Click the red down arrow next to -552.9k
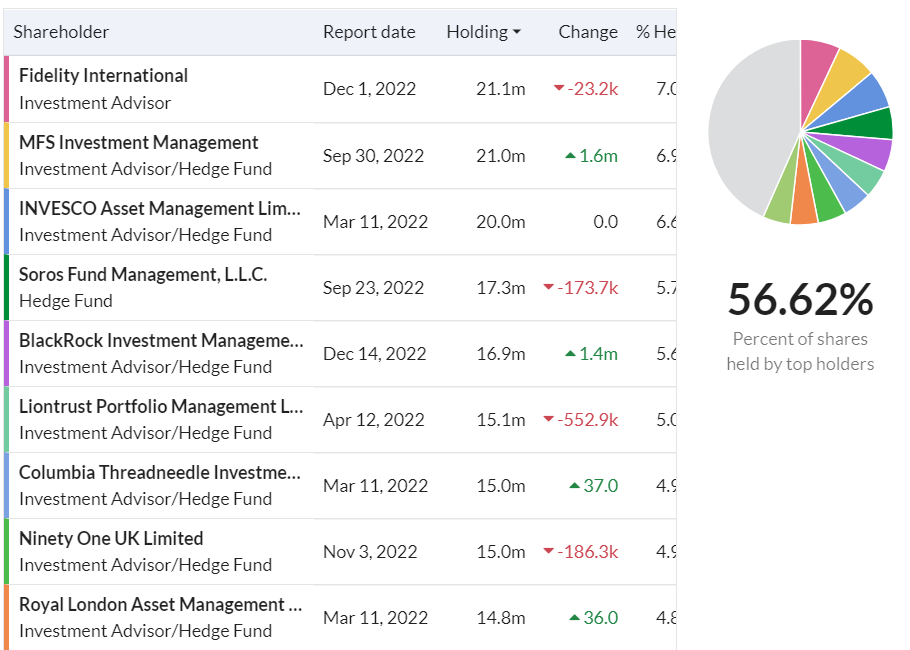Viewport: 910px width, 650px height. 548,418
